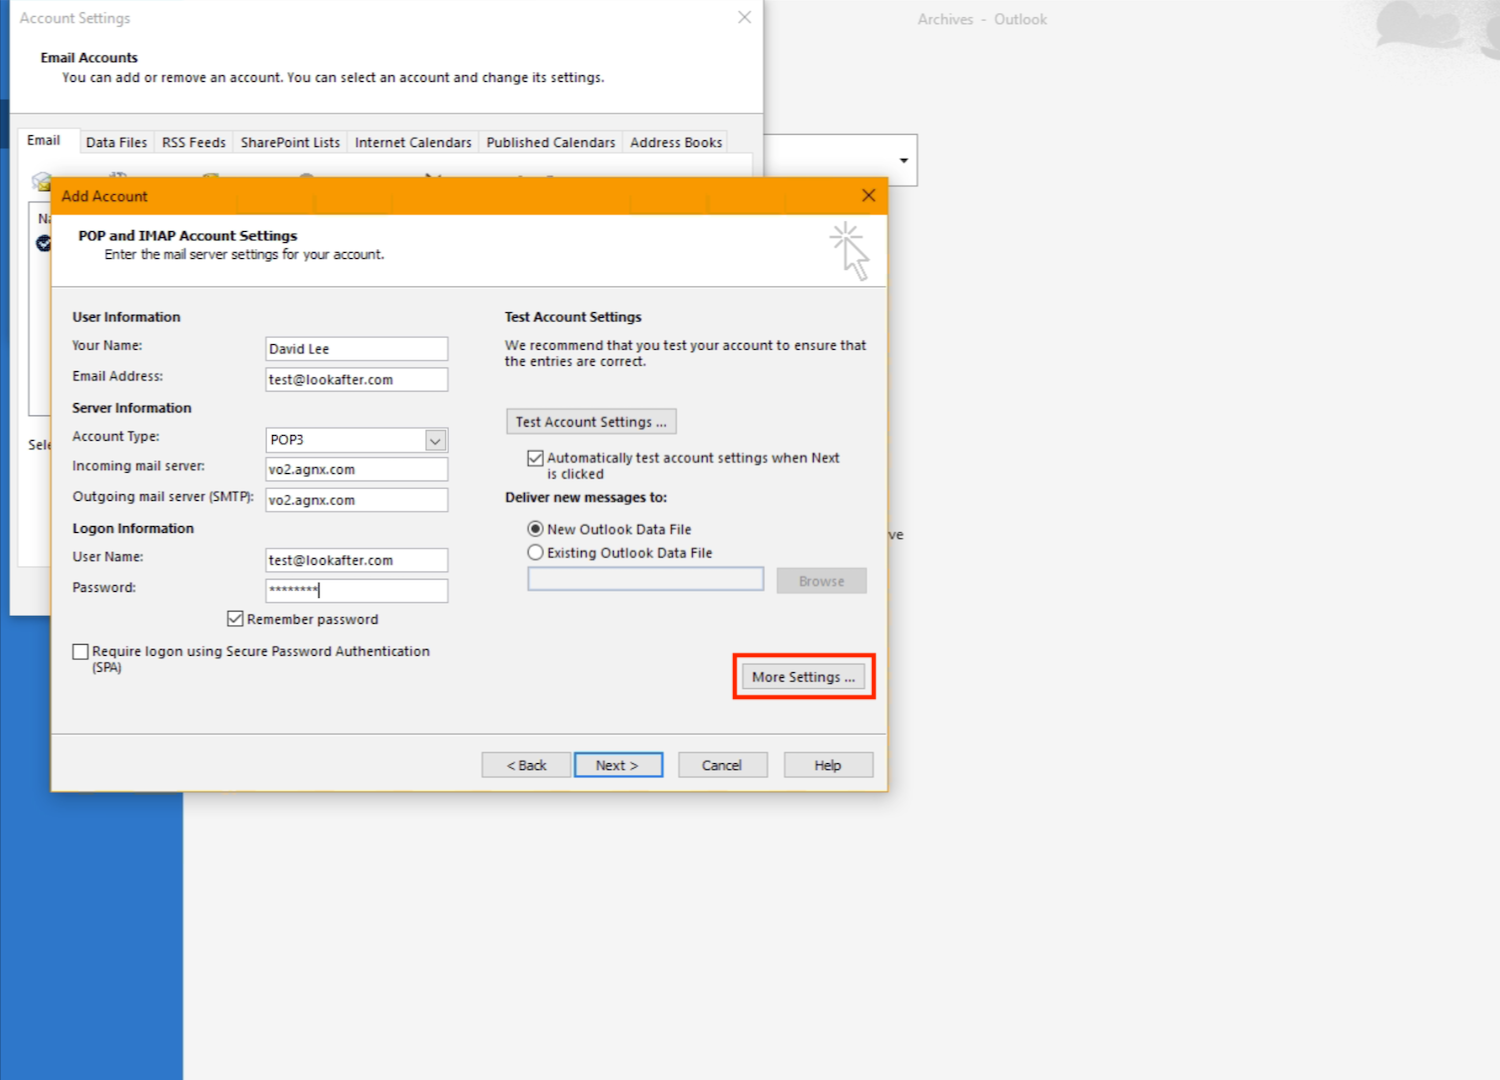The height and width of the screenshot is (1080, 1500).
Task: Select New Outlook Data File option
Action: click(536, 529)
